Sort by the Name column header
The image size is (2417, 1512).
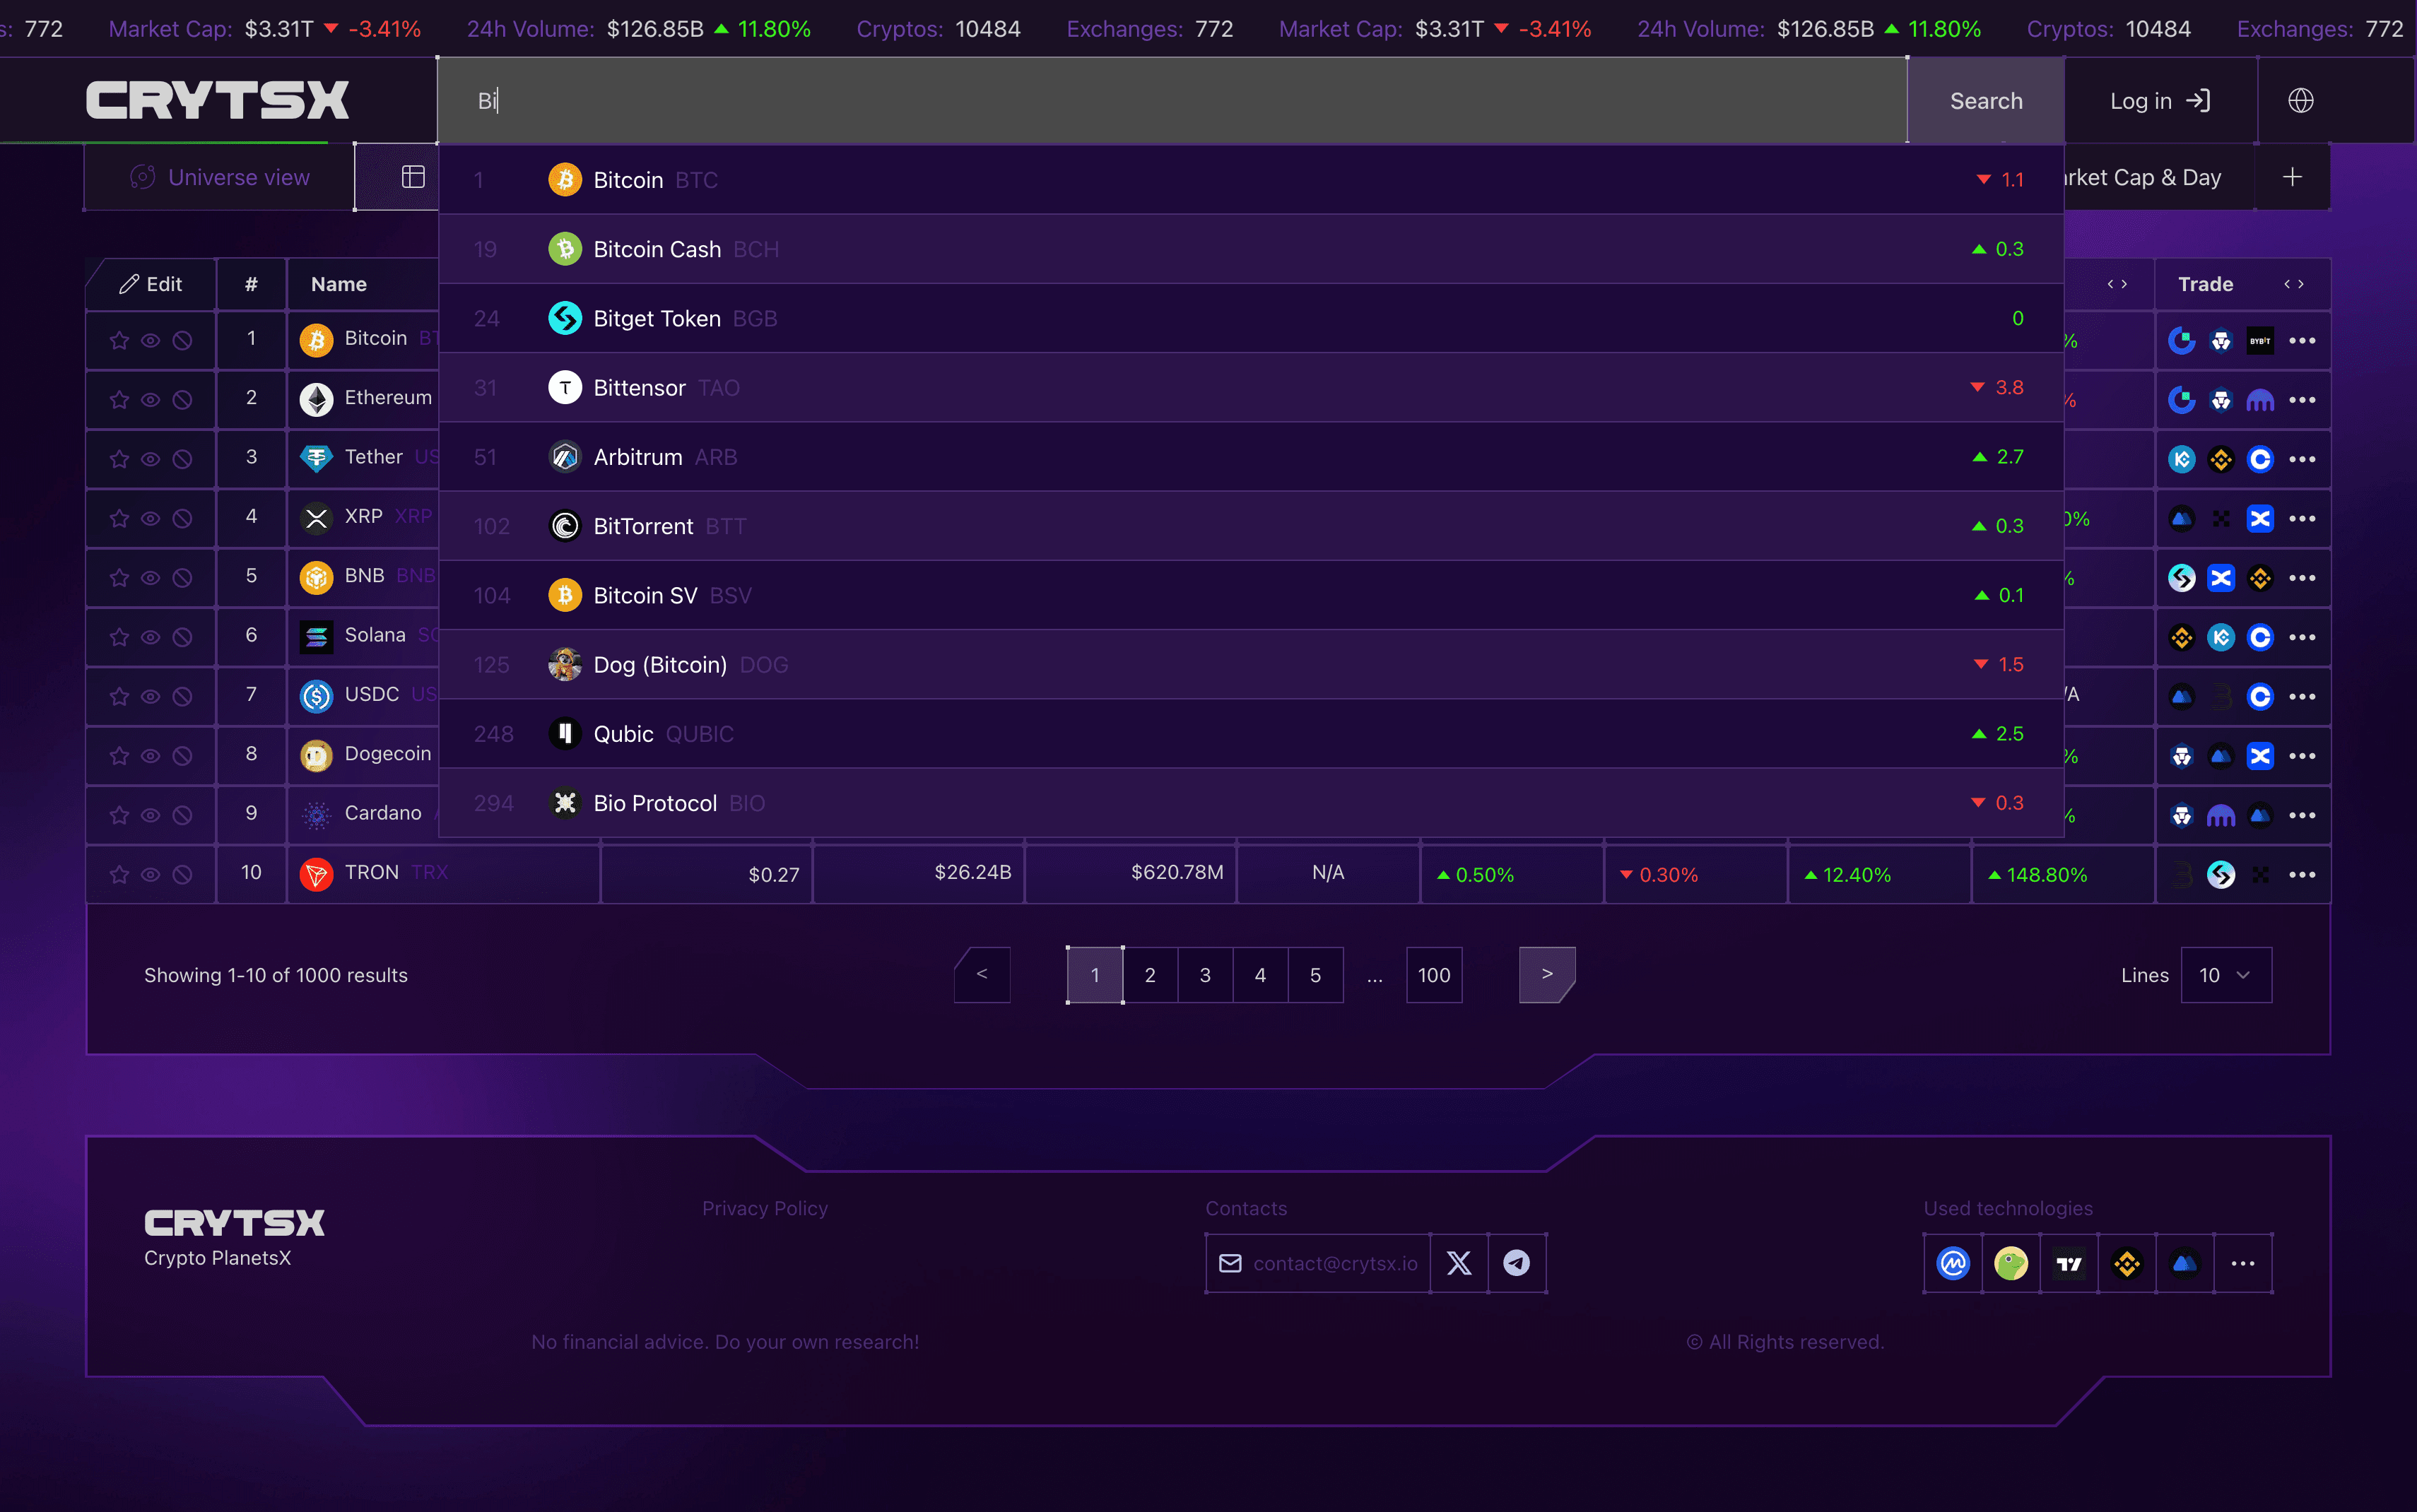(339, 284)
